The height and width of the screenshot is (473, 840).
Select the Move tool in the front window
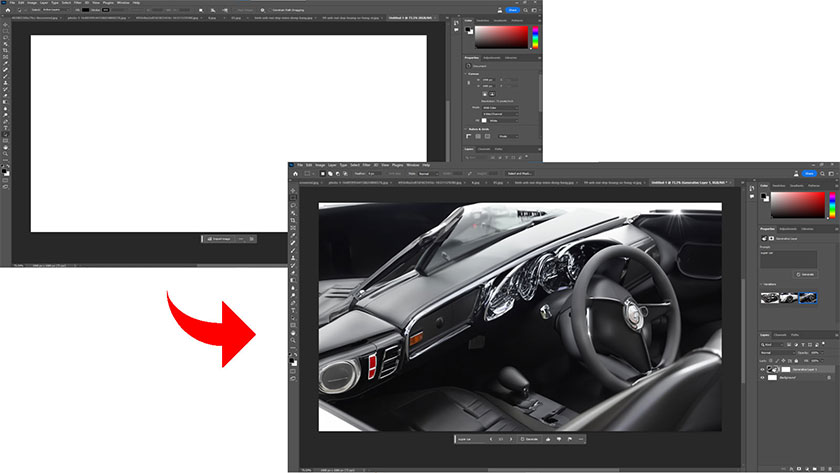[x=293, y=190]
